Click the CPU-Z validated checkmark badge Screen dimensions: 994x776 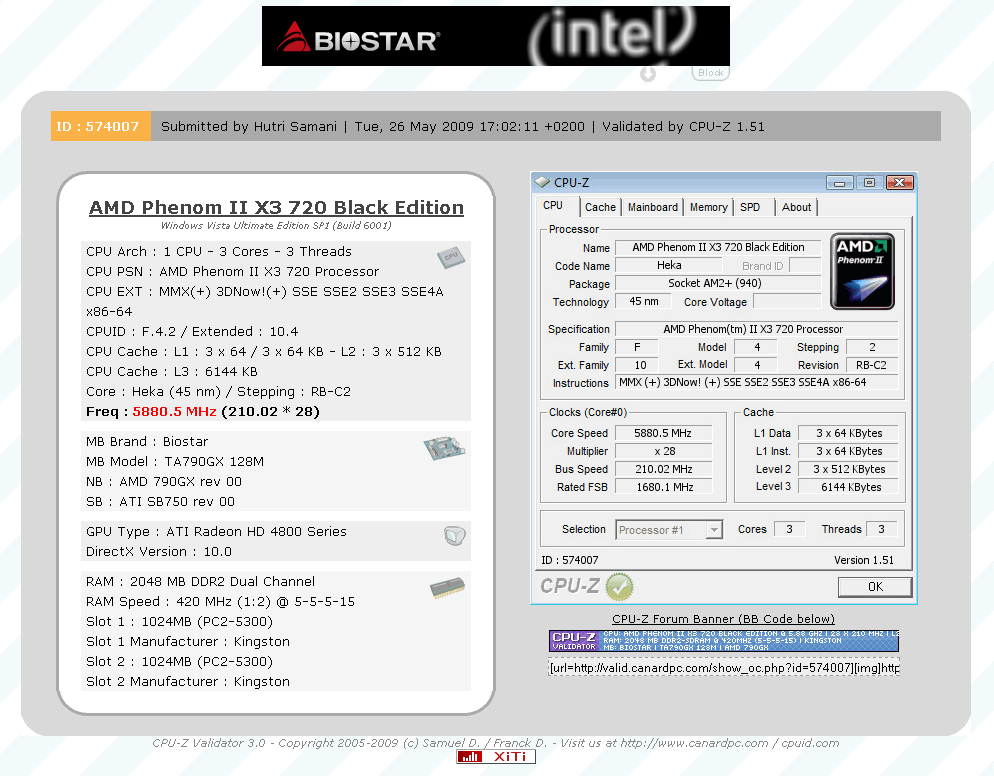(619, 586)
